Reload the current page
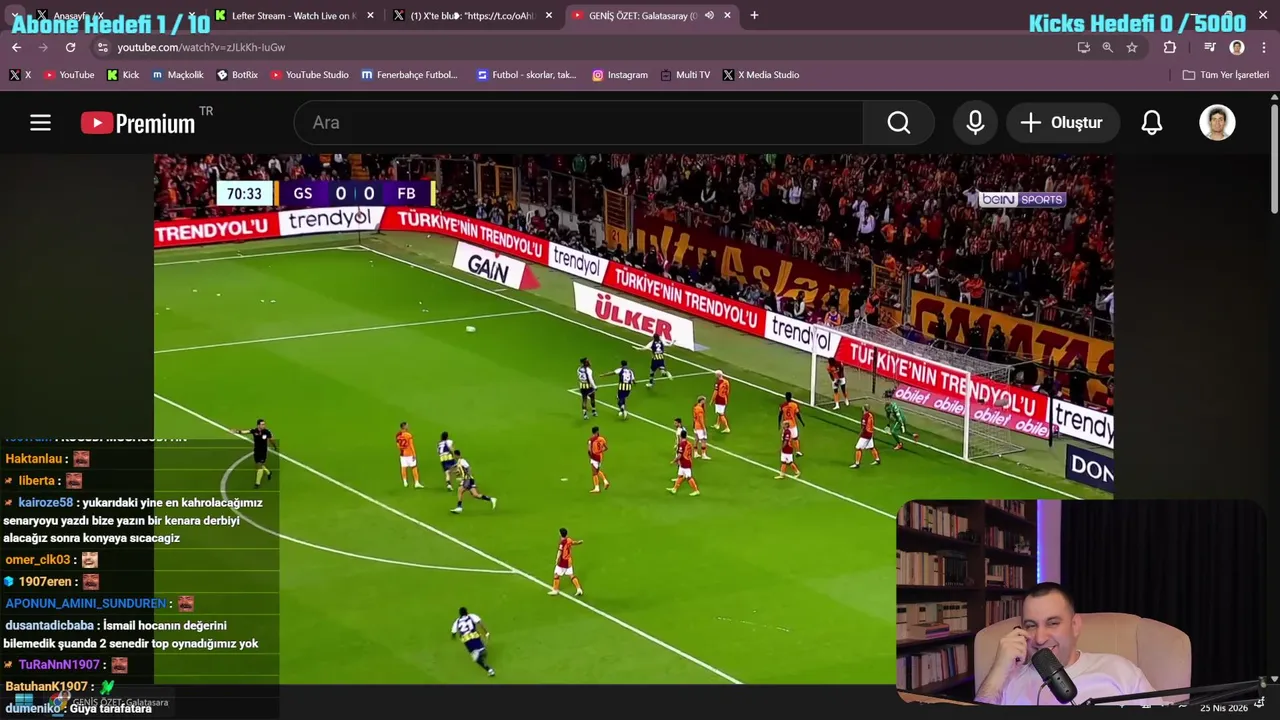This screenshot has height=720, width=1280. point(70,47)
